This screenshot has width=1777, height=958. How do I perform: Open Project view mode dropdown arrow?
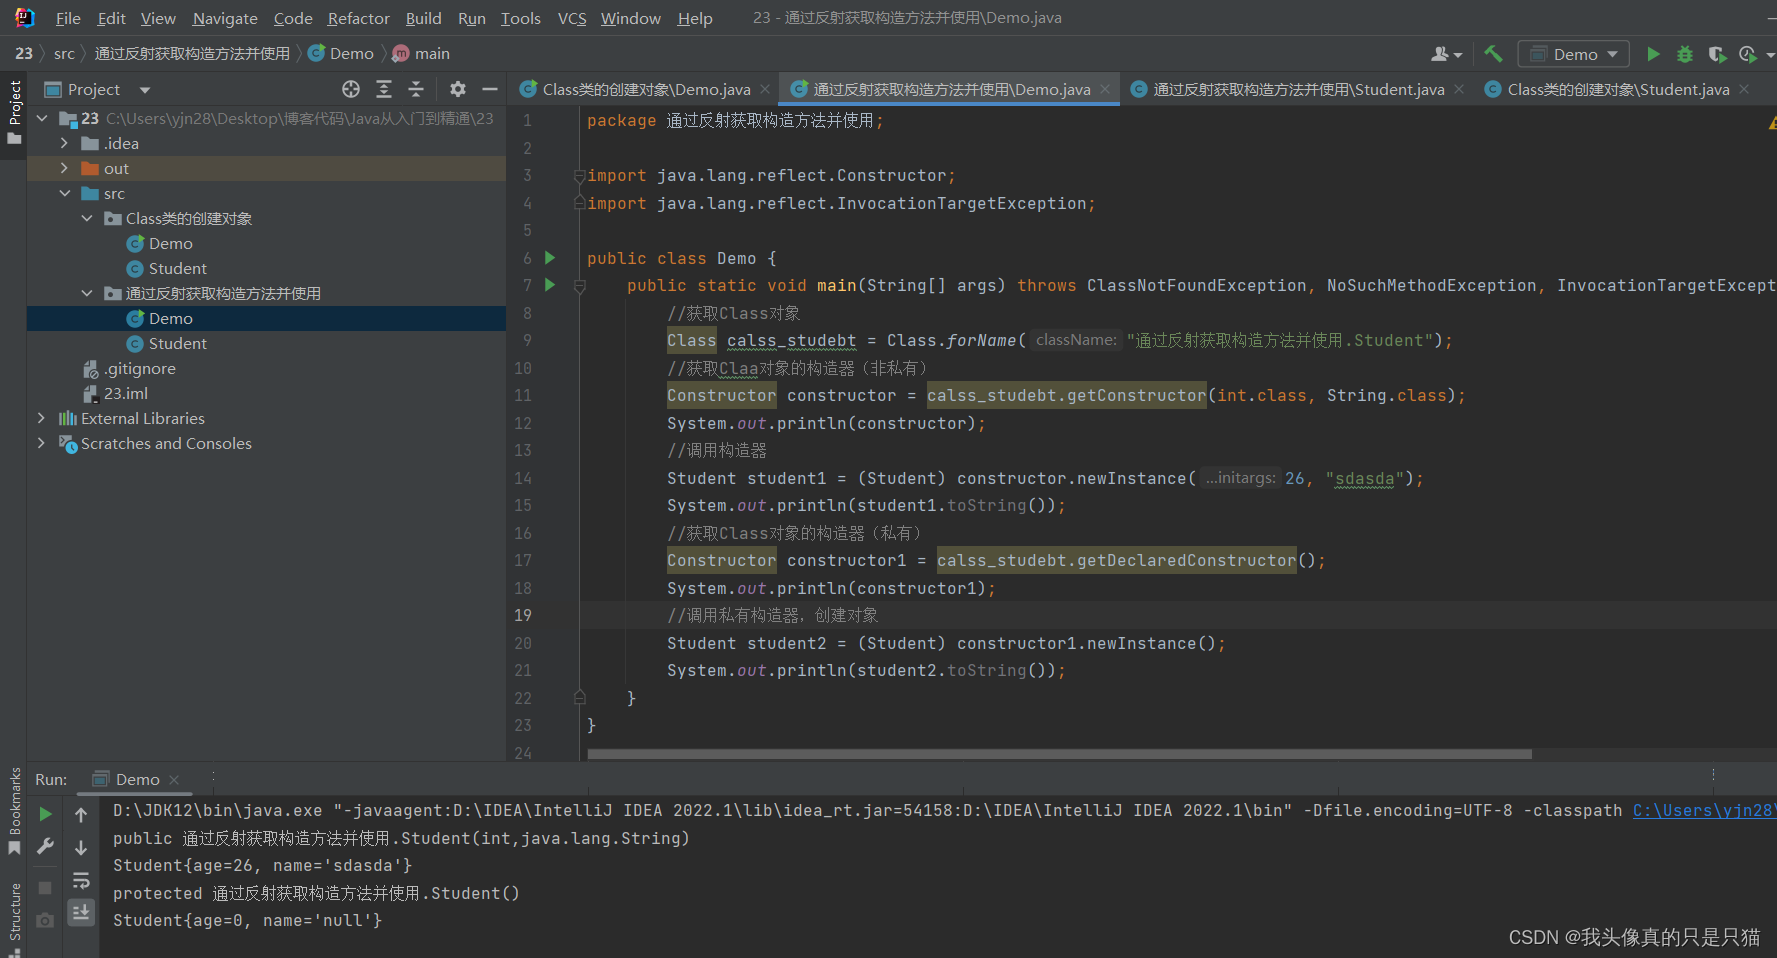(145, 90)
